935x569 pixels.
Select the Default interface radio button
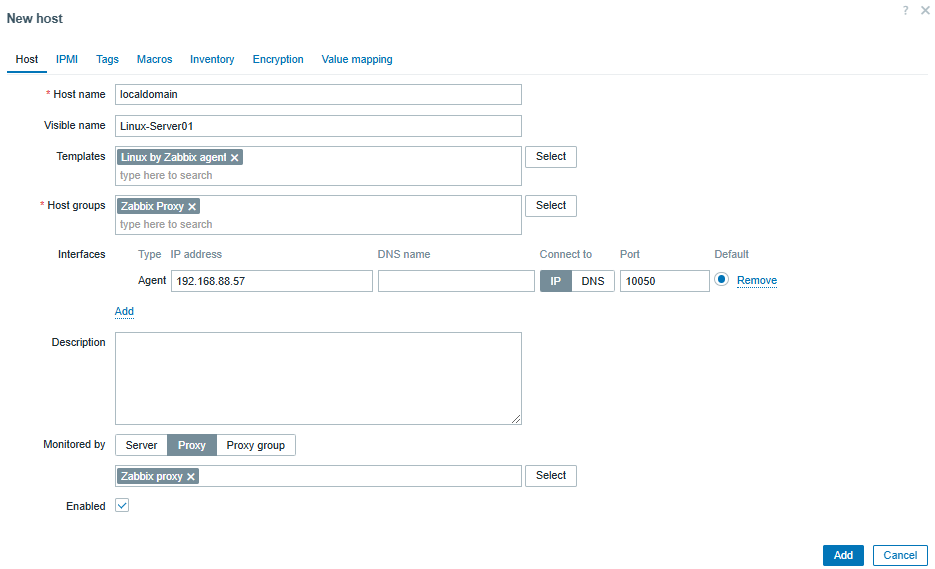point(721,280)
